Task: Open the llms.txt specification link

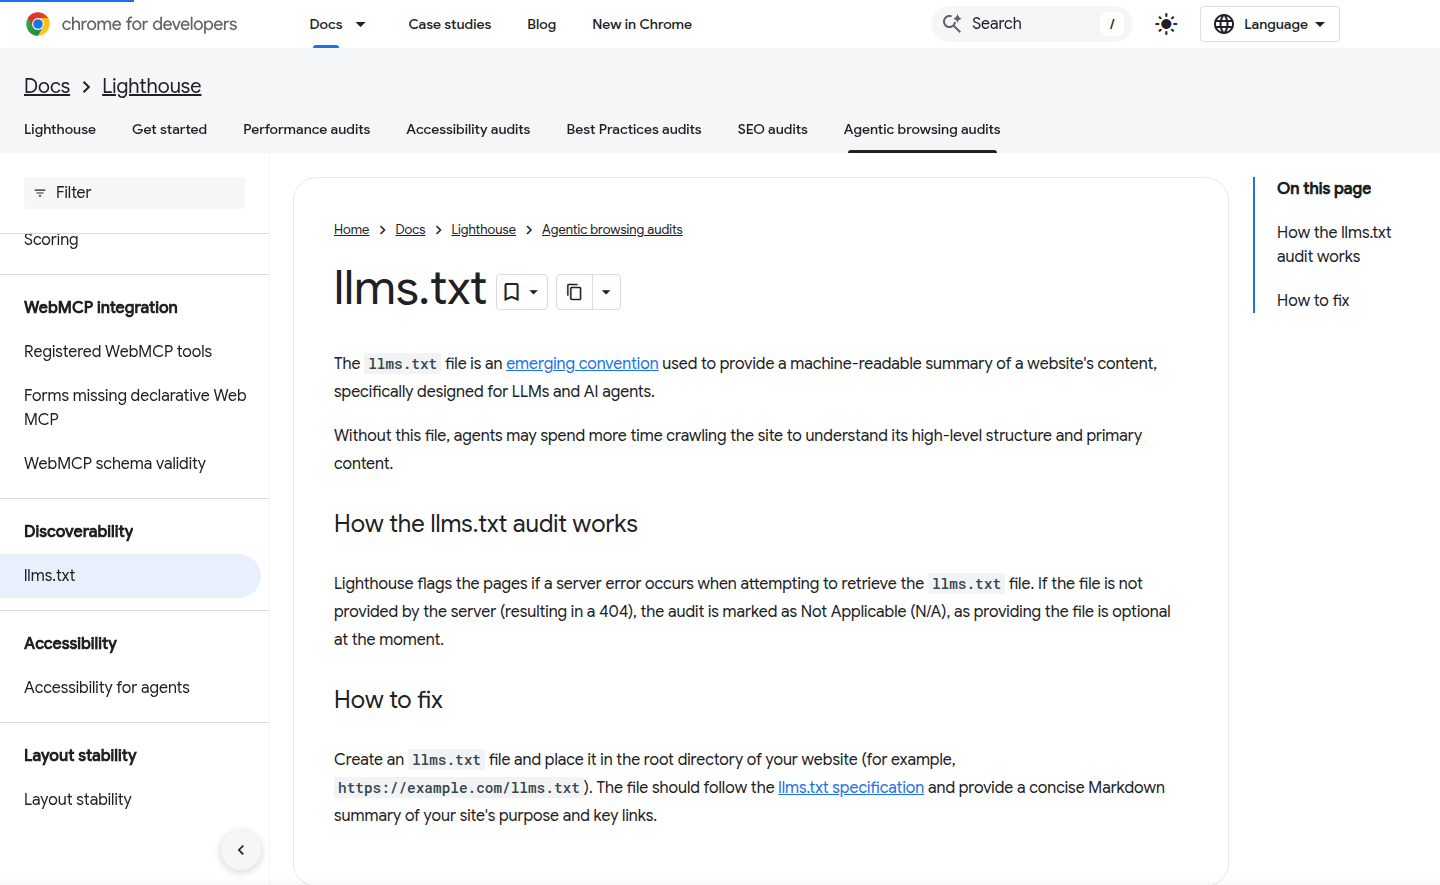Action: (x=851, y=787)
